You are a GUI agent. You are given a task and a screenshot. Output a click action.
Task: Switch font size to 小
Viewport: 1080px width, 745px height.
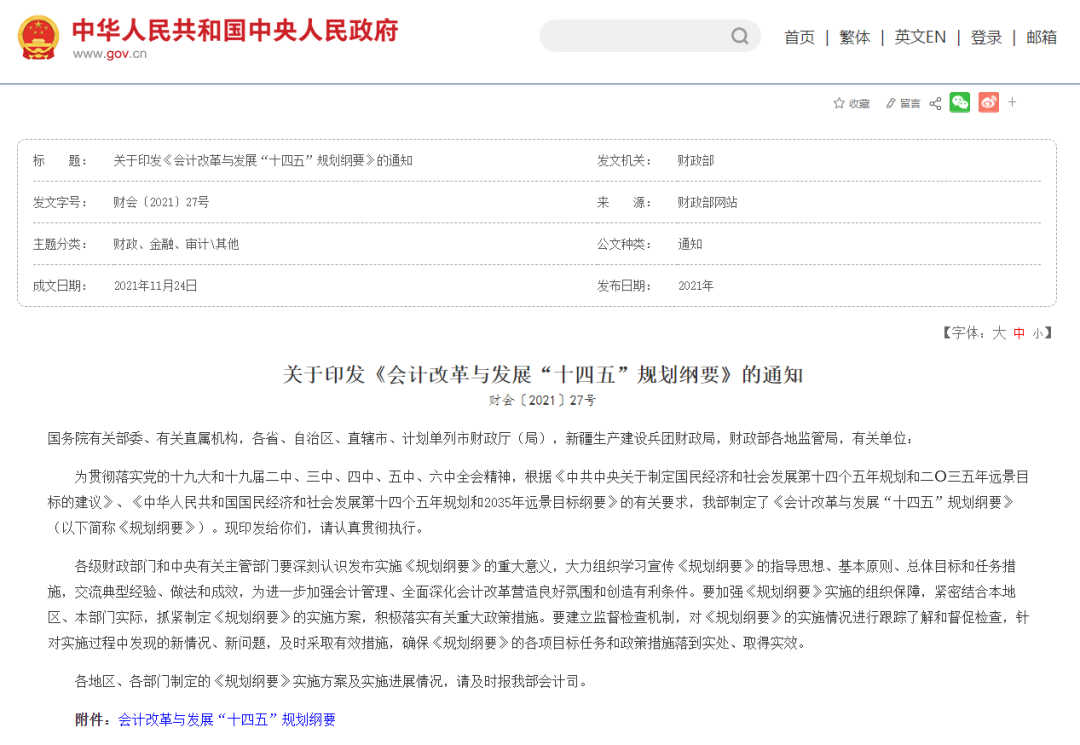pos(1037,333)
